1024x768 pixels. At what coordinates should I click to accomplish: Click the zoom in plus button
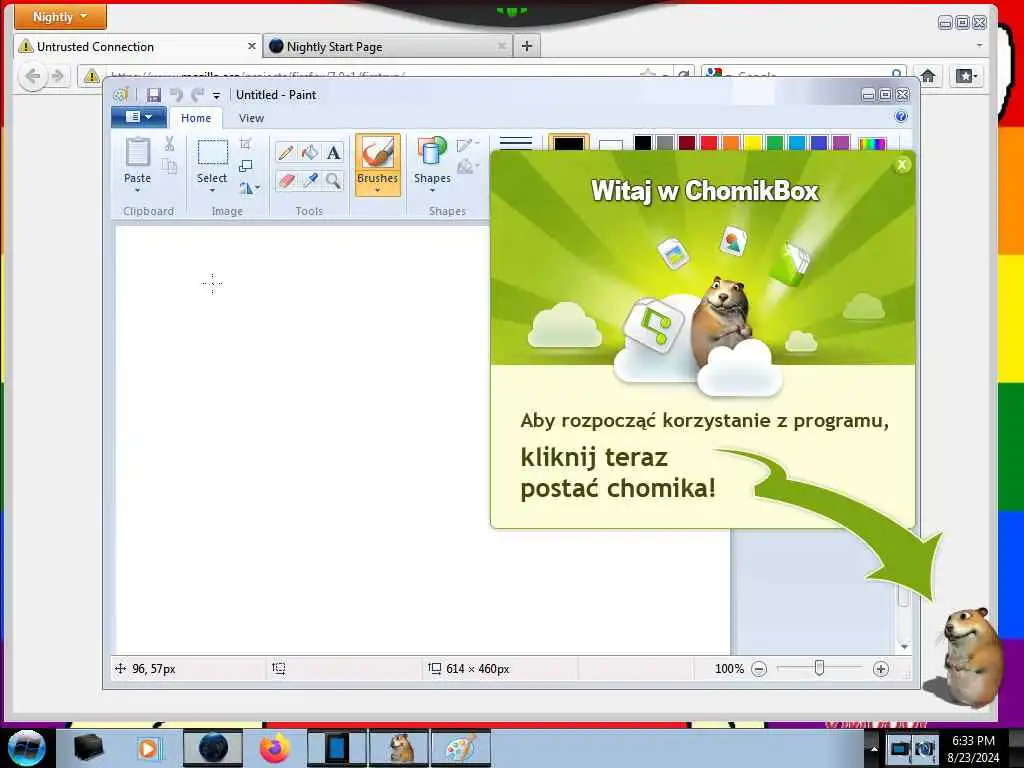(880, 669)
